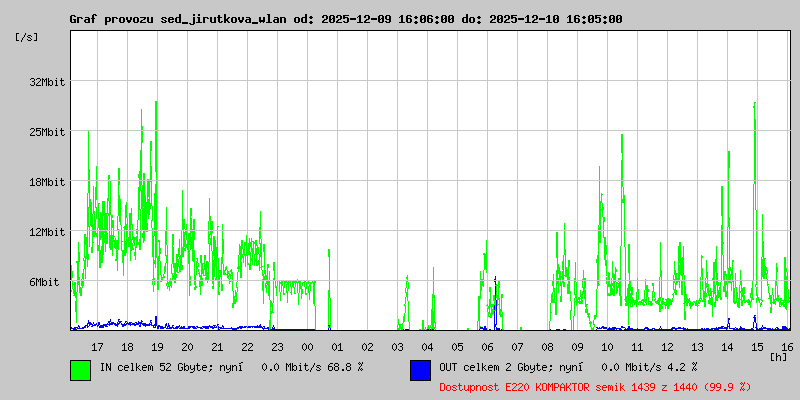Click hour label 21 on time axis
The height and width of the screenshot is (400, 800).
tap(217, 347)
